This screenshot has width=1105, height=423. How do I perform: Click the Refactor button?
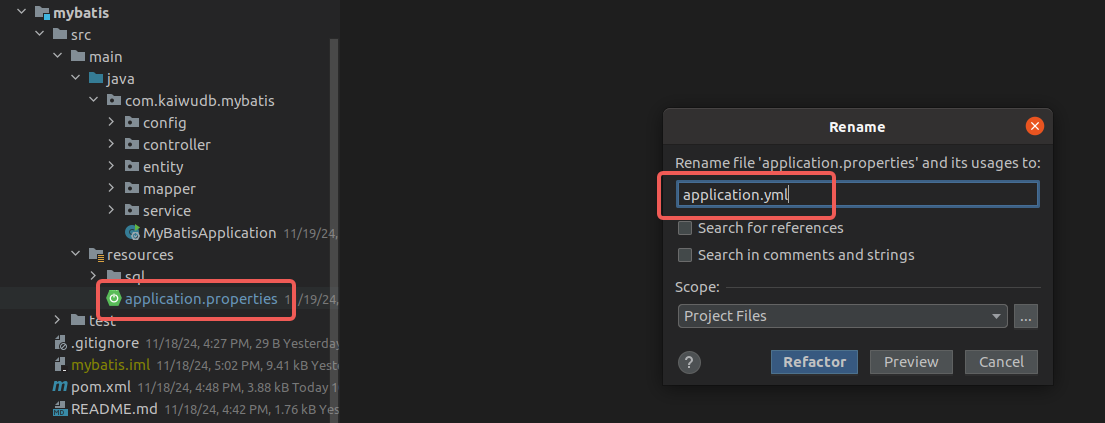(814, 362)
